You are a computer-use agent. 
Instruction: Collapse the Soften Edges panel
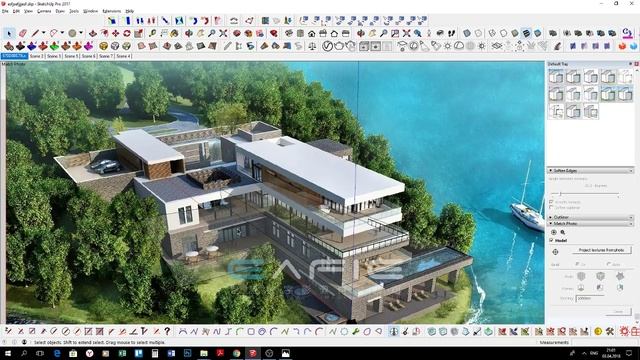click(550, 170)
